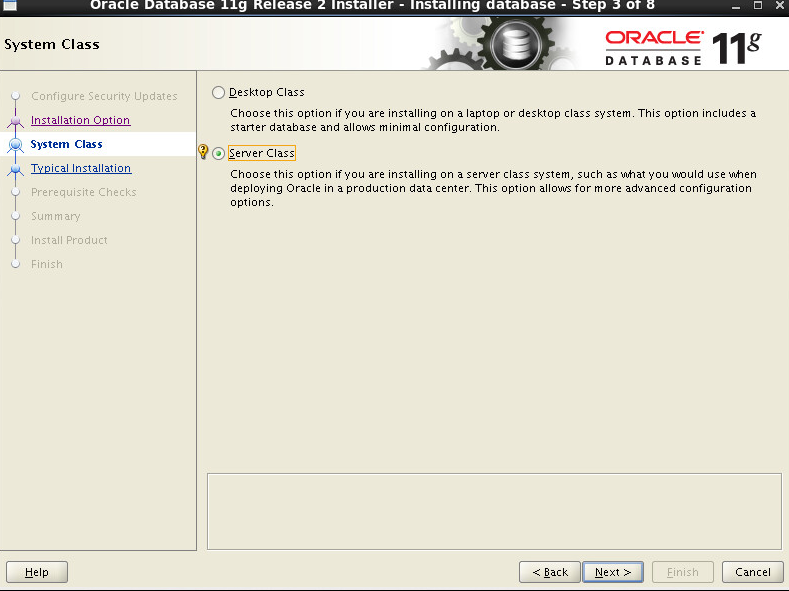Click the Server Class description text

pos(494,188)
